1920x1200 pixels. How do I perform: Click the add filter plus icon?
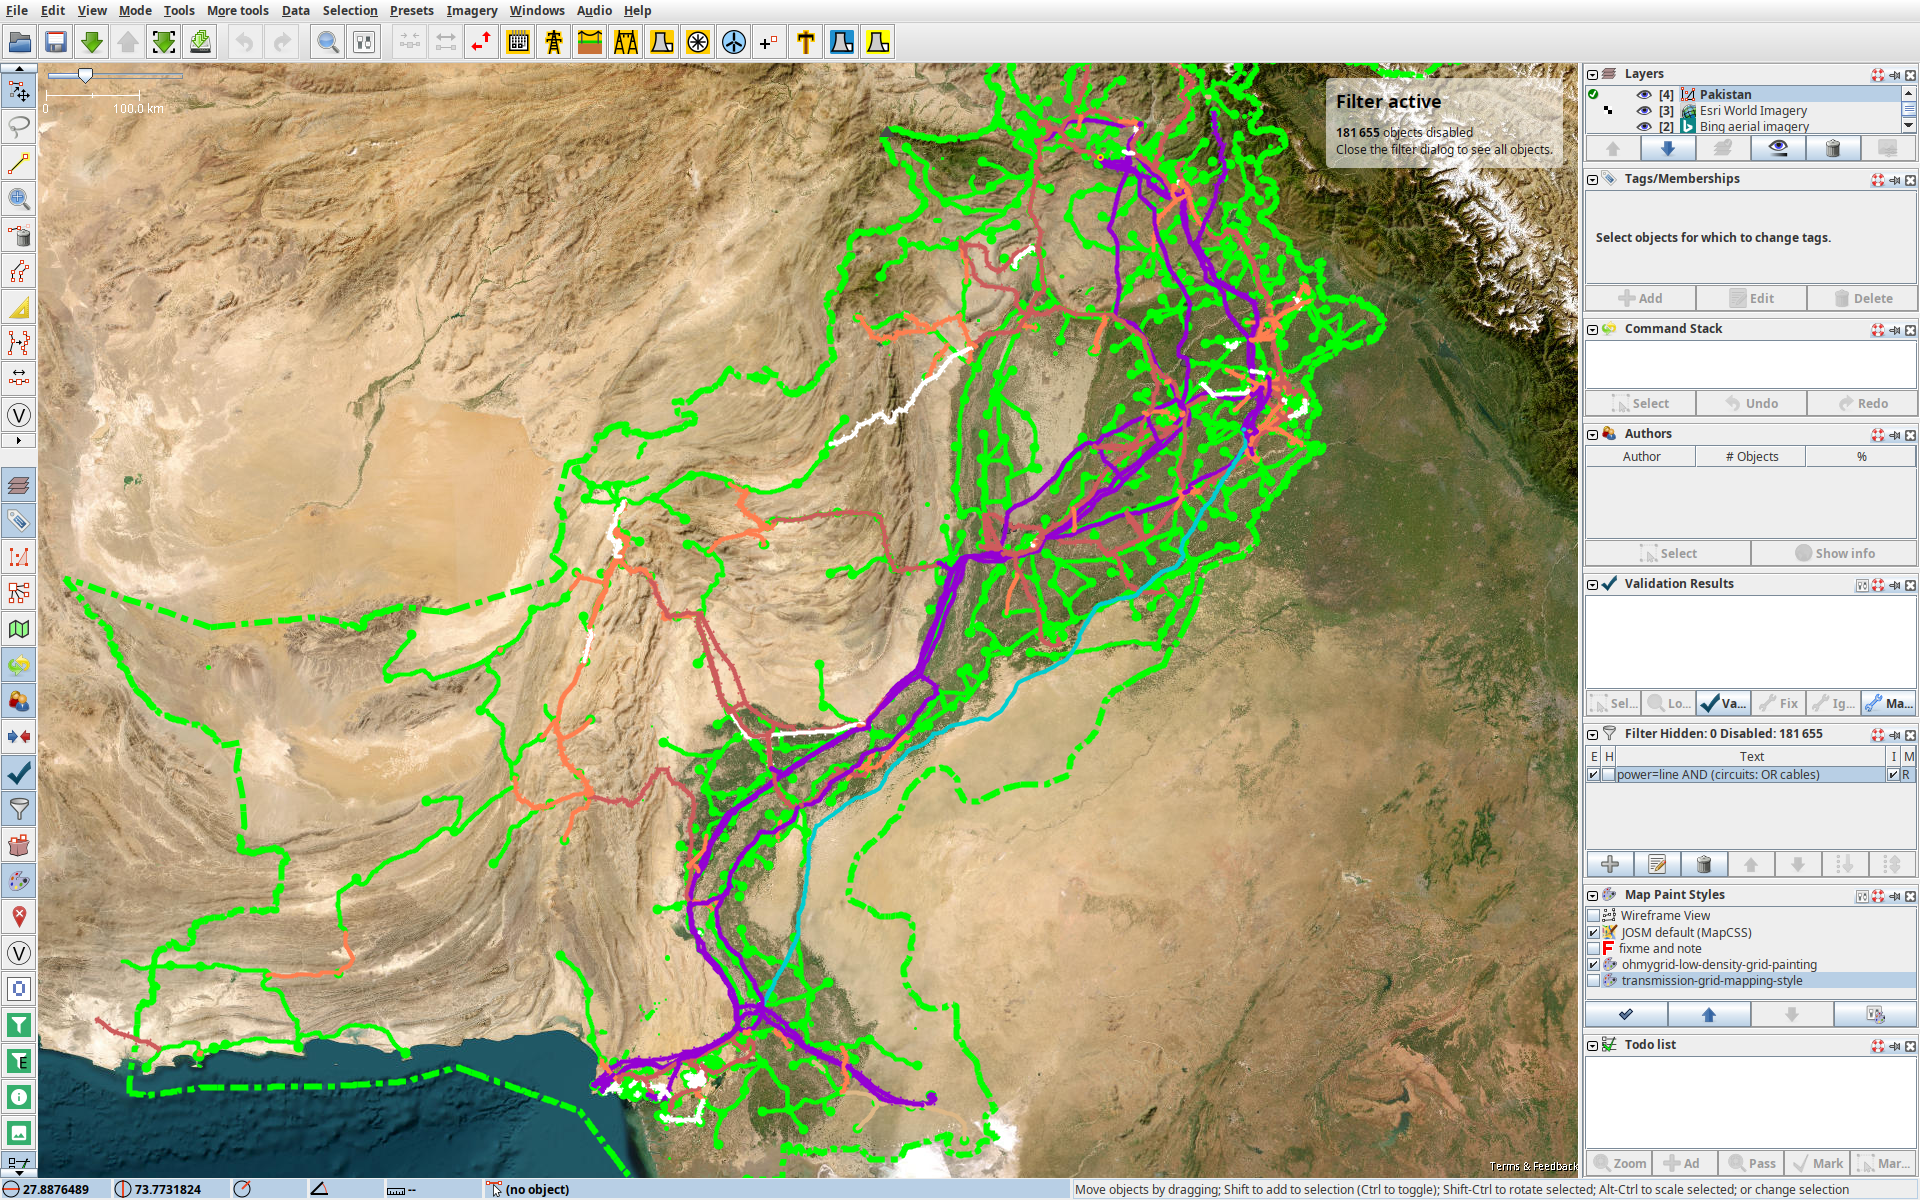tap(1610, 864)
